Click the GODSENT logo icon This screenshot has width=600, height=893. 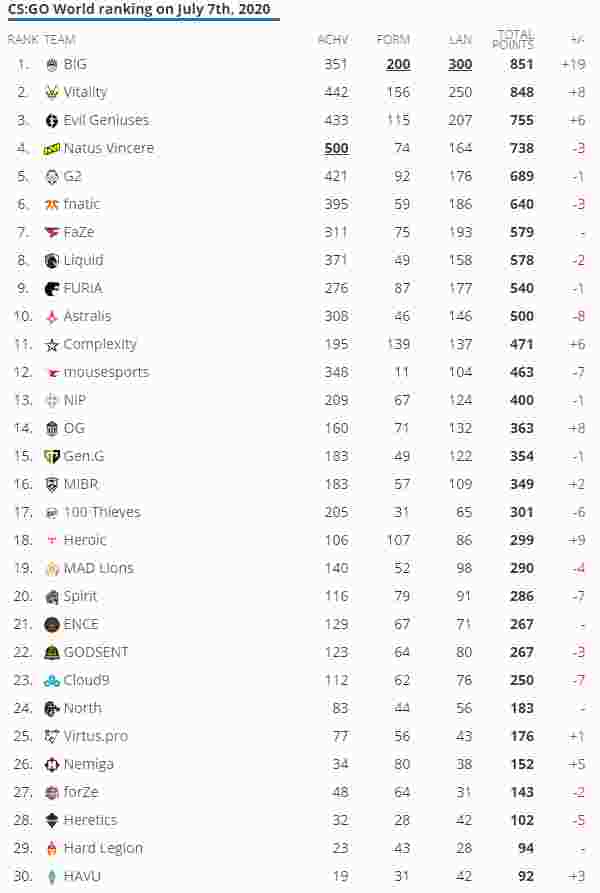(52, 653)
